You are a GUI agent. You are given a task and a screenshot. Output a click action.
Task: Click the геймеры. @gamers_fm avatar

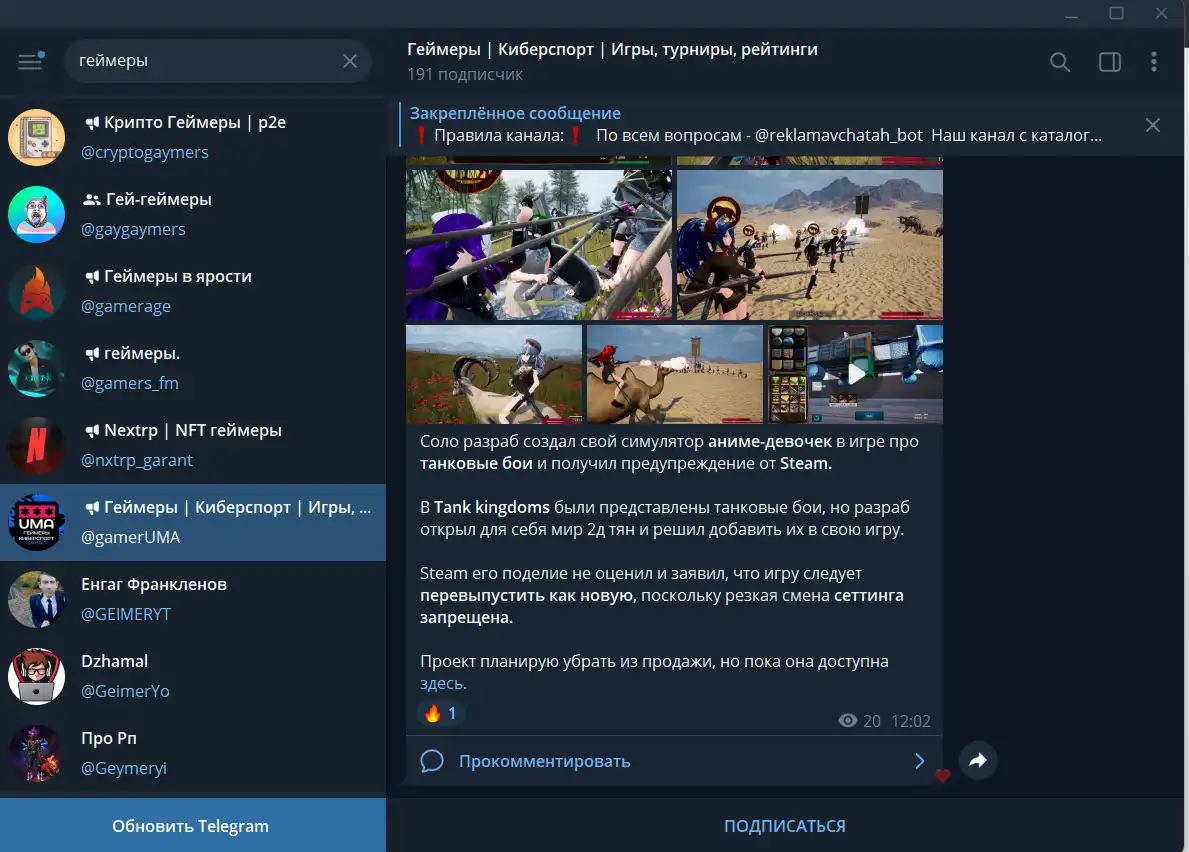[36, 368]
